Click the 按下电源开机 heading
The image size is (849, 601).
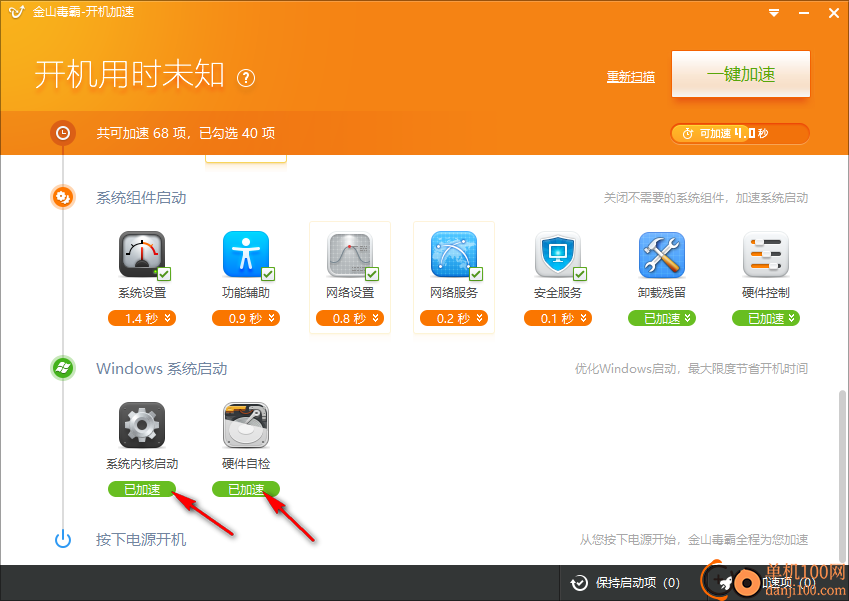141,540
